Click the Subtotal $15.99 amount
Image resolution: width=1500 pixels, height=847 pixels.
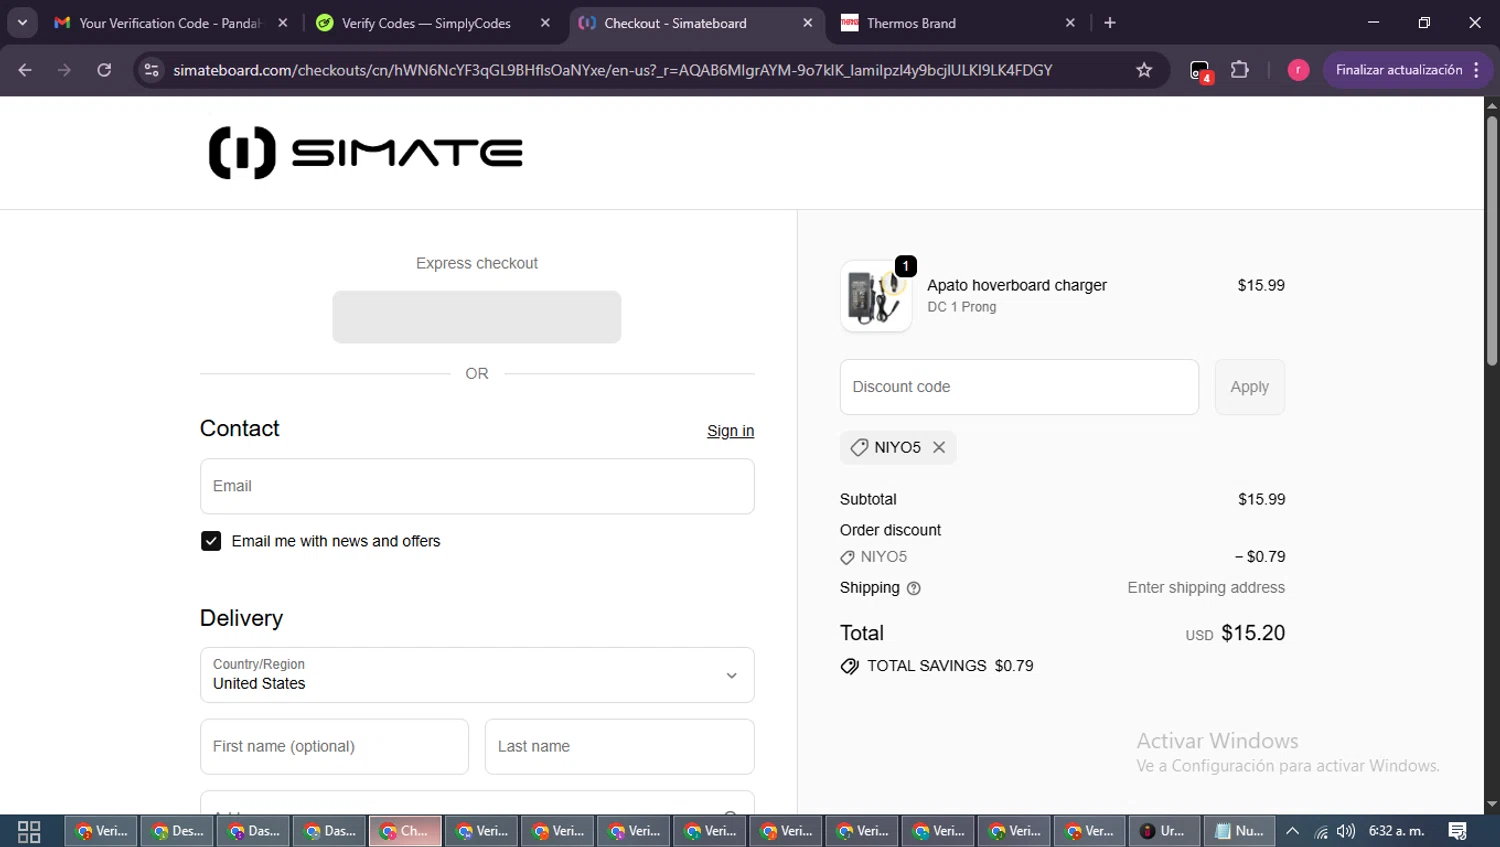pyautogui.click(x=1261, y=499)
